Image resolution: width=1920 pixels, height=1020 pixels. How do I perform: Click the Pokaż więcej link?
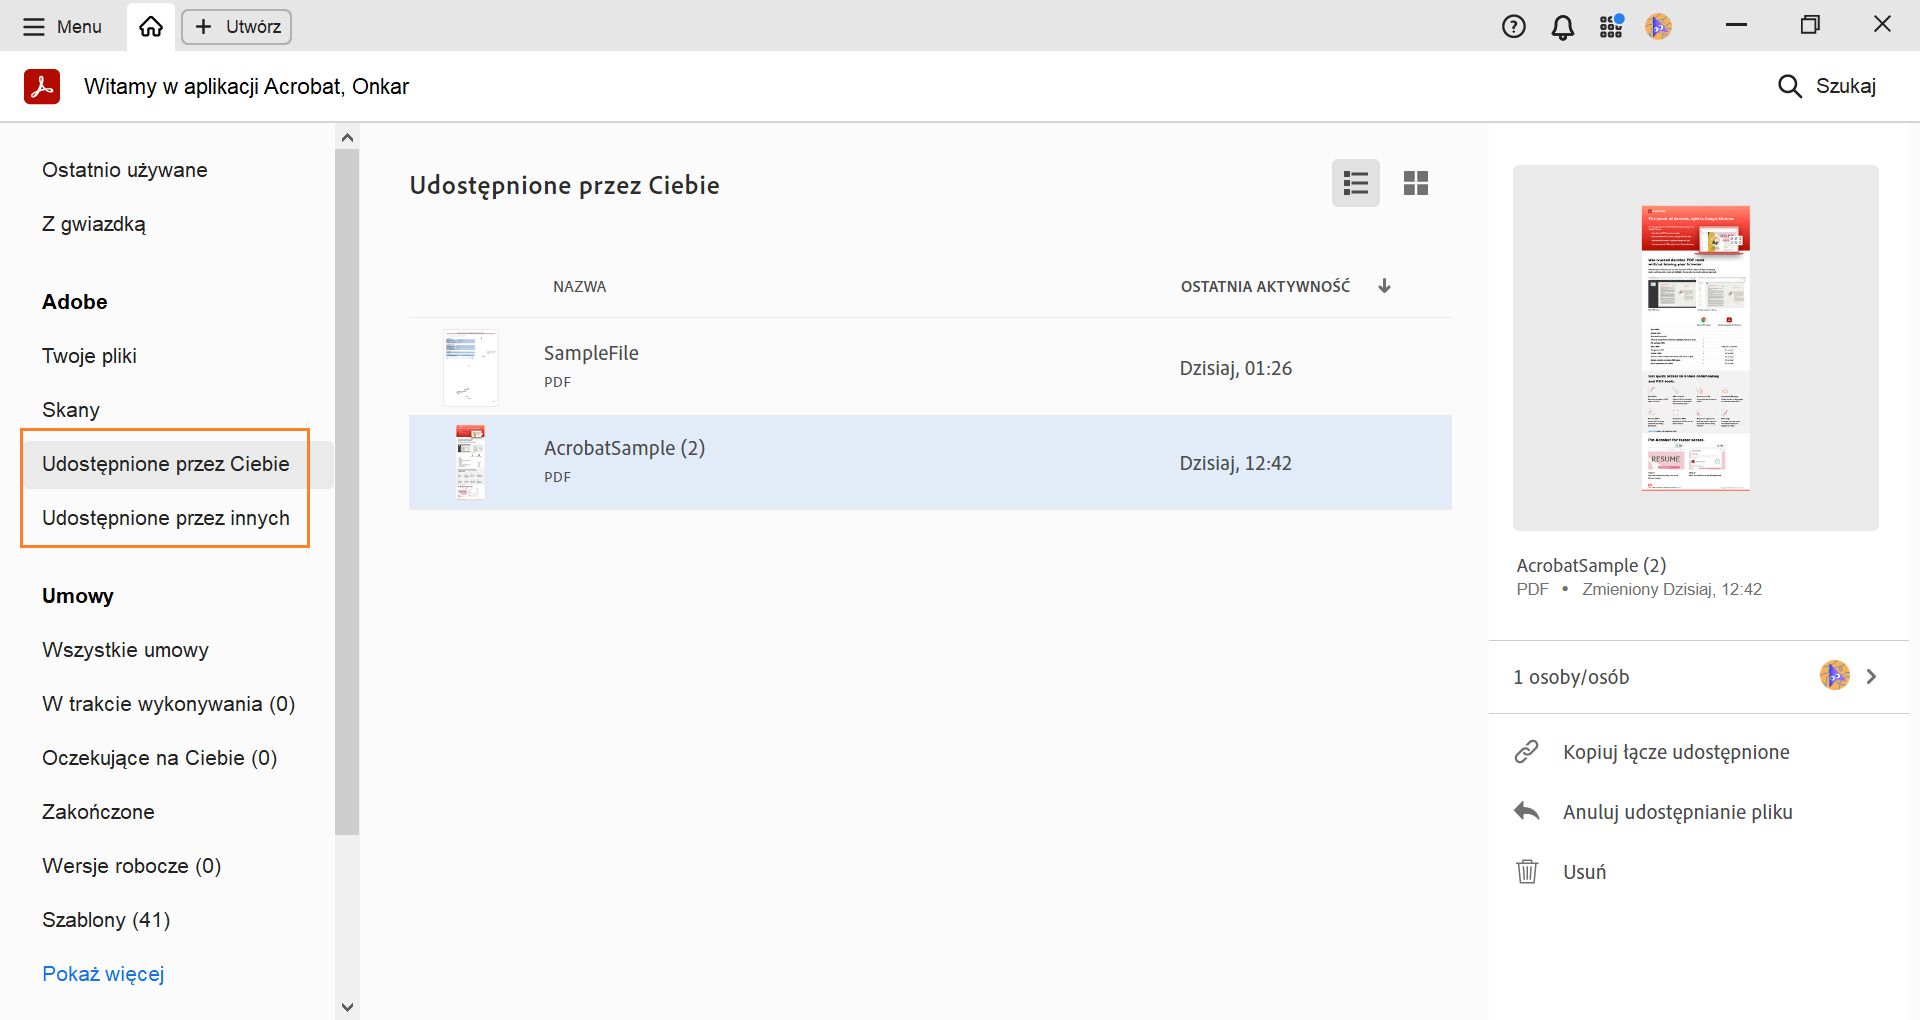[x=103, y=974]
